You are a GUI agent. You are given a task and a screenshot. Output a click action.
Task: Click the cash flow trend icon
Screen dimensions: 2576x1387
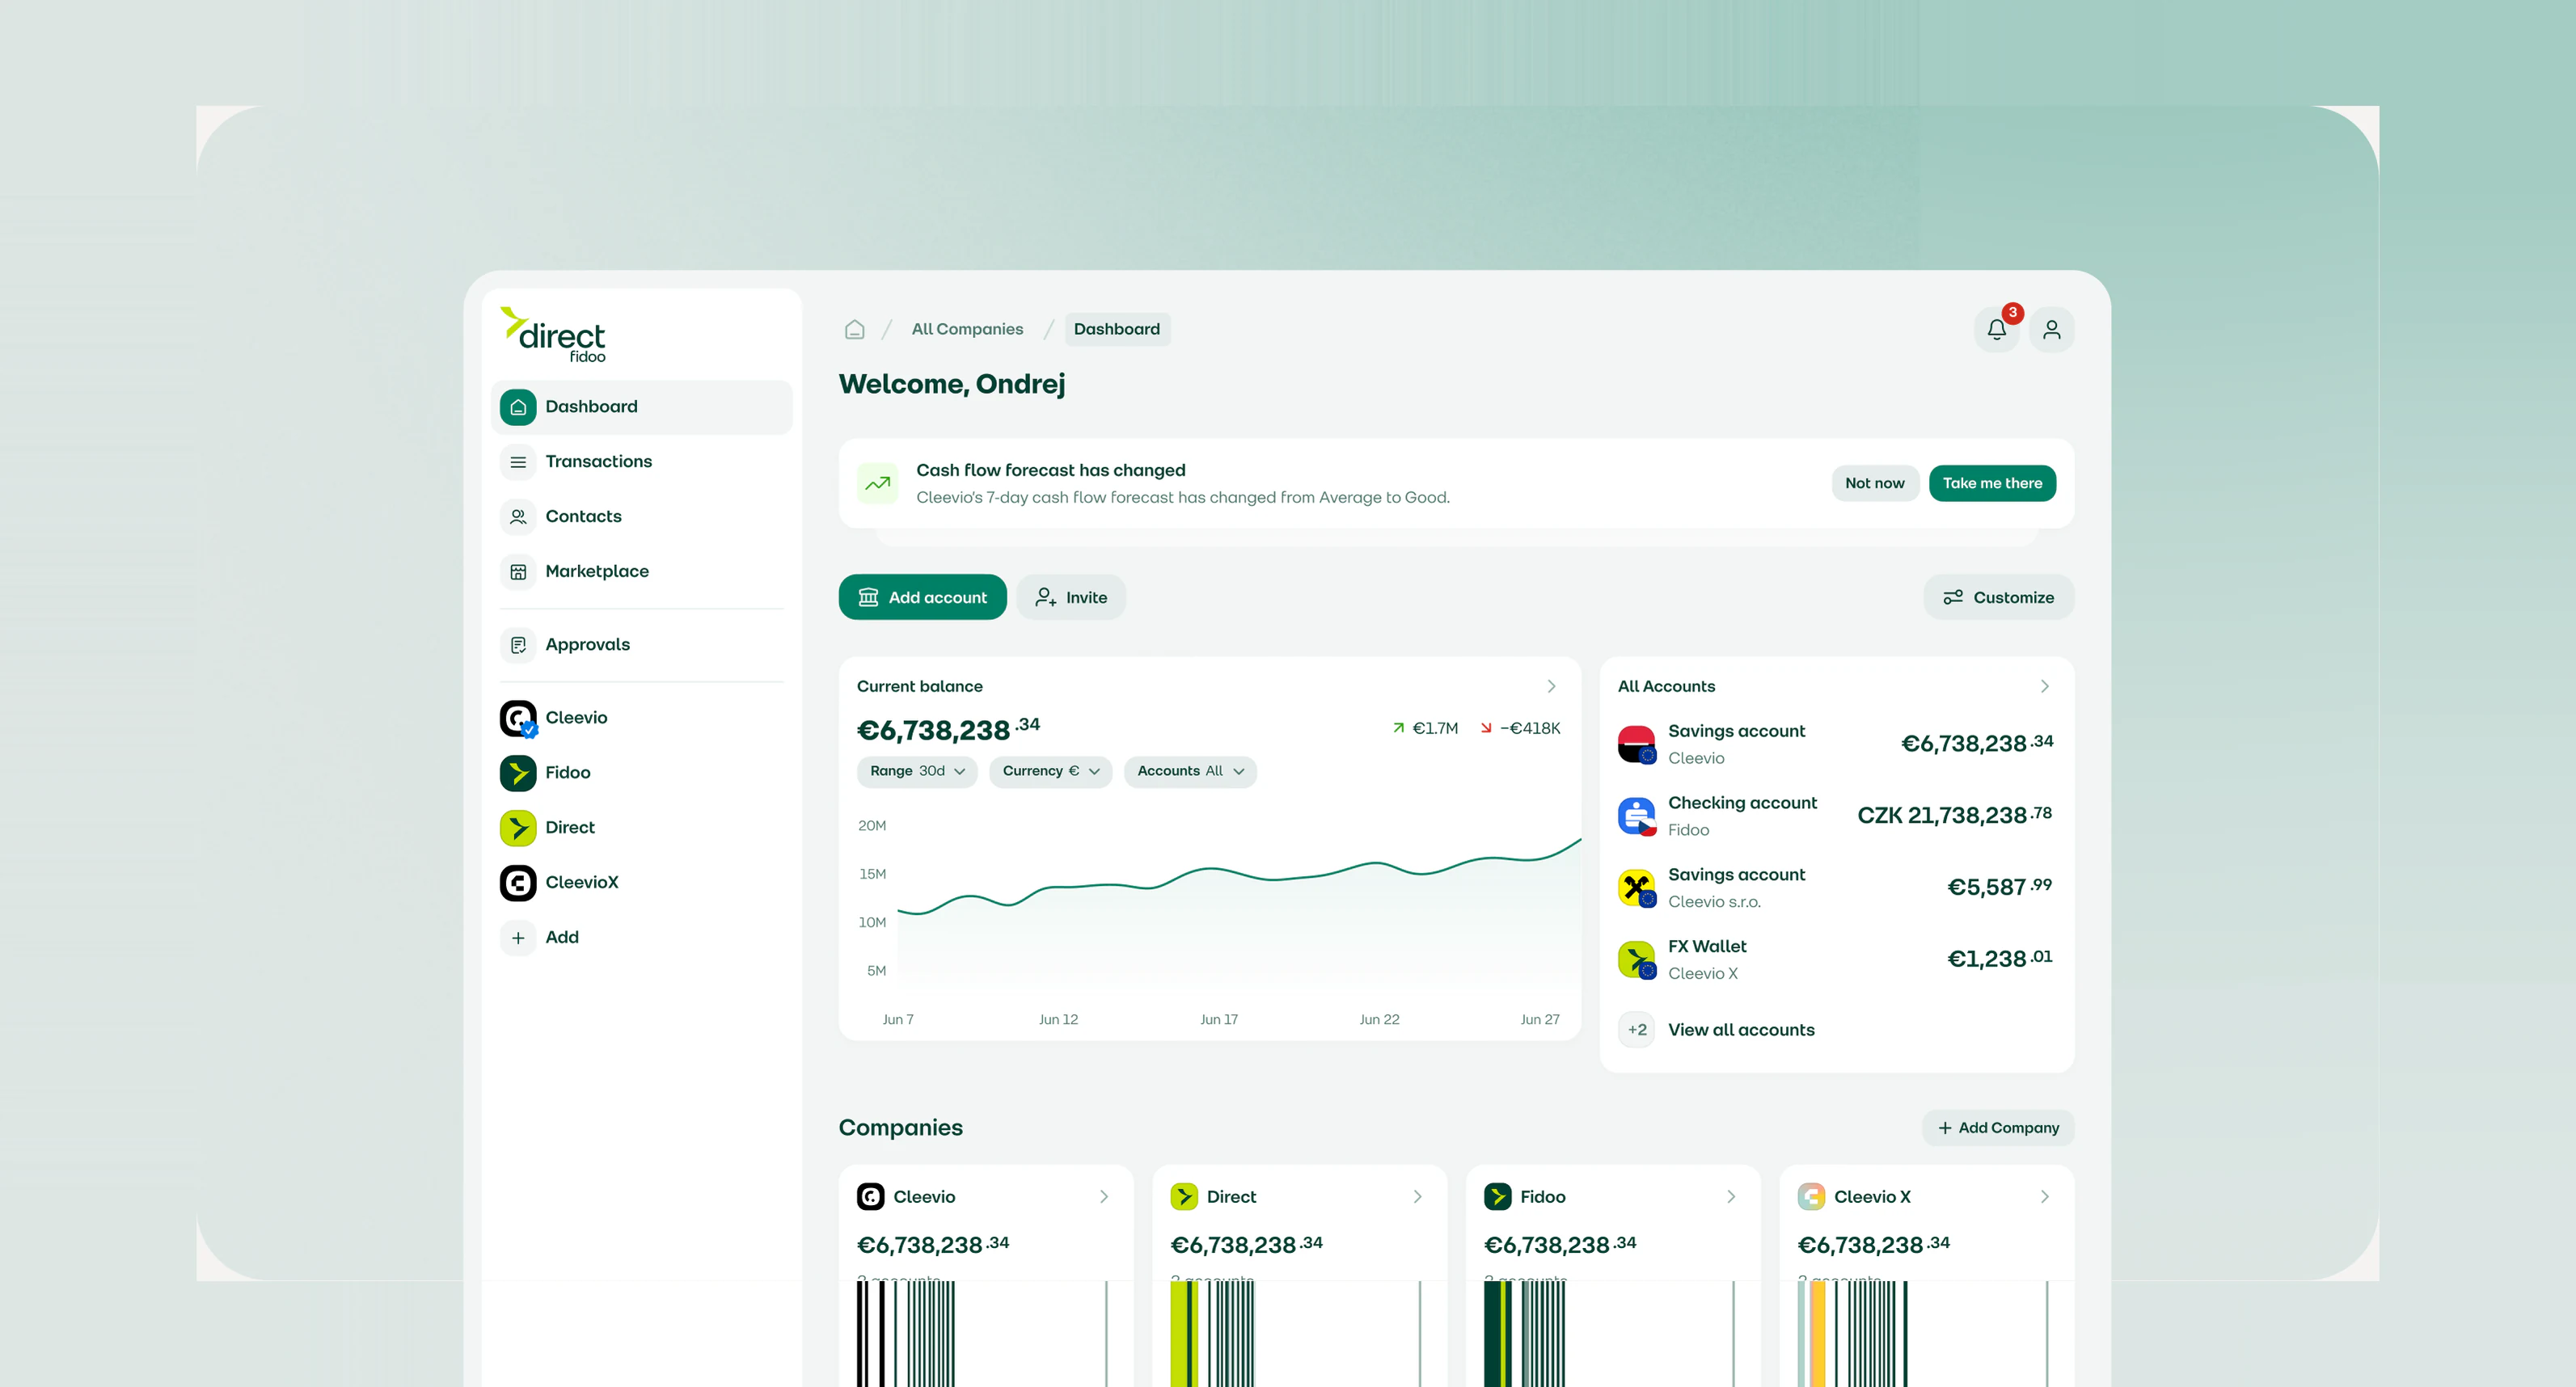click(878, 484)
